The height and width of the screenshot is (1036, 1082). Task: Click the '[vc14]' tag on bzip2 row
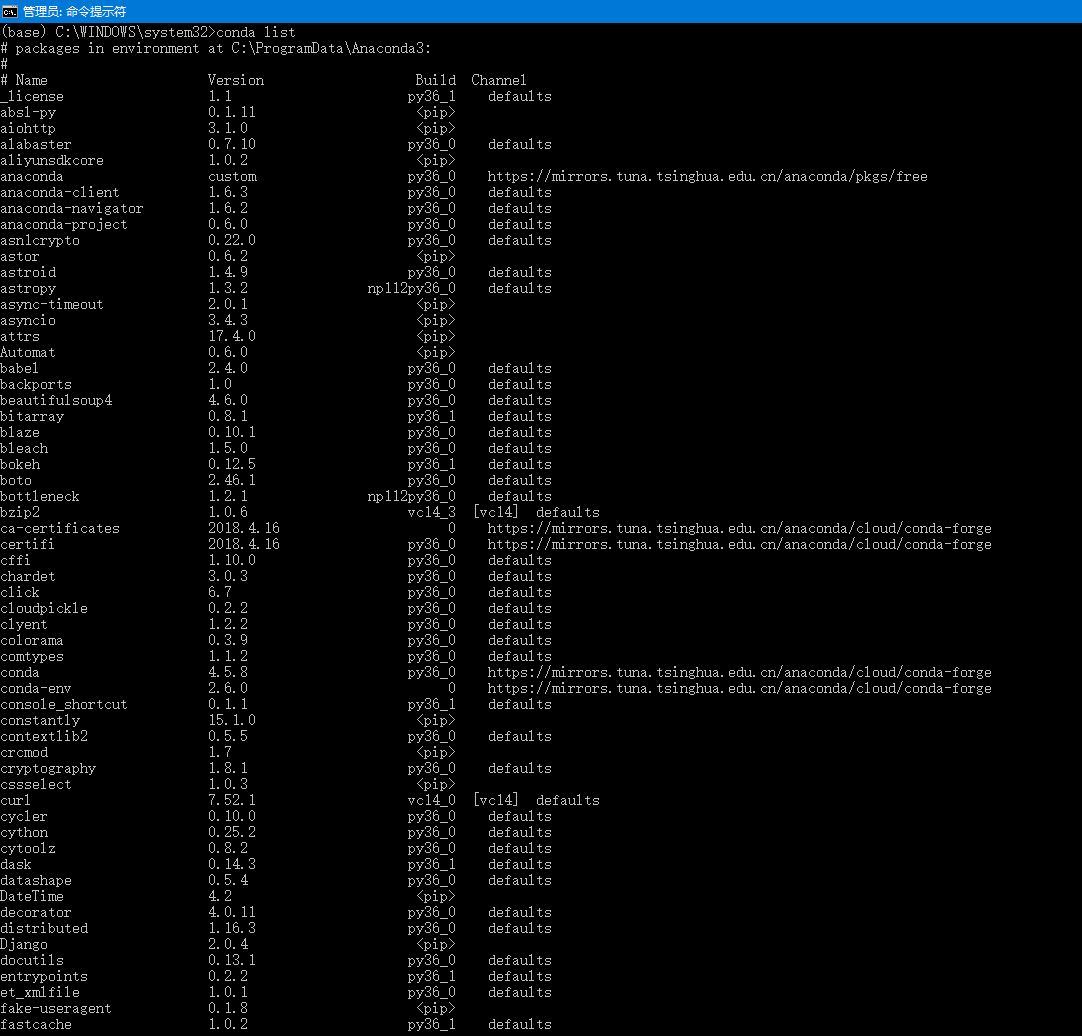pos(495,512)
